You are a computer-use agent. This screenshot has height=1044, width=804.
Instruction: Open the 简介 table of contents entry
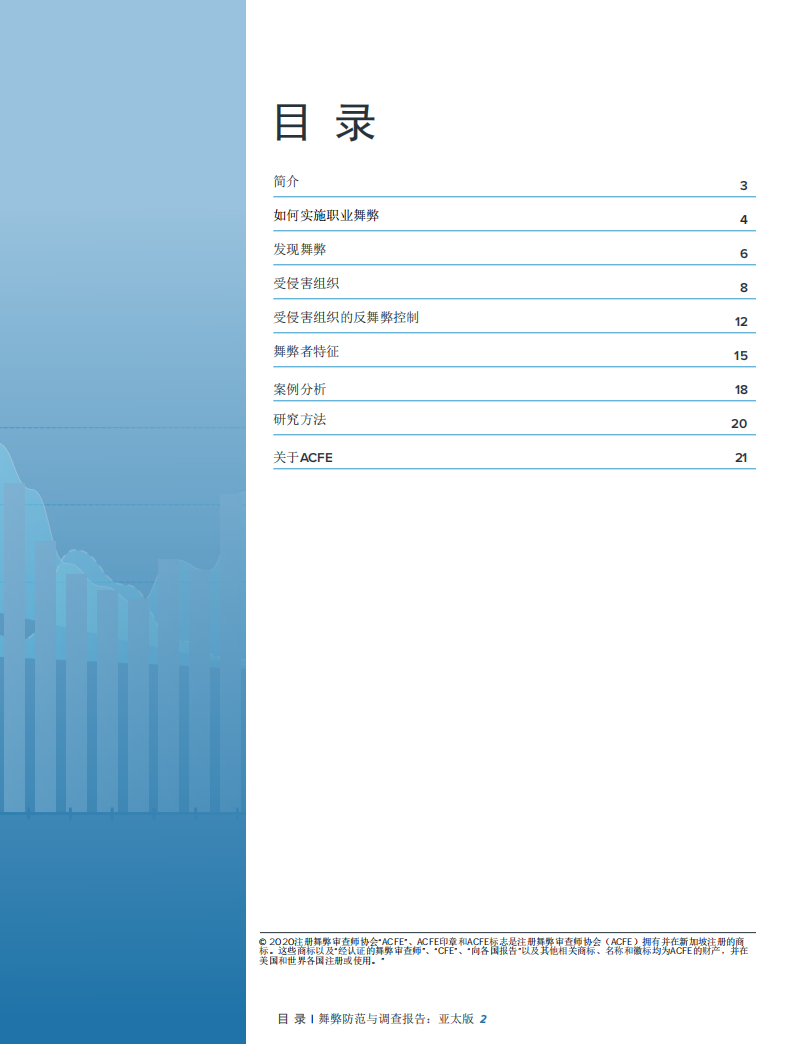click(x=286, y=182)
